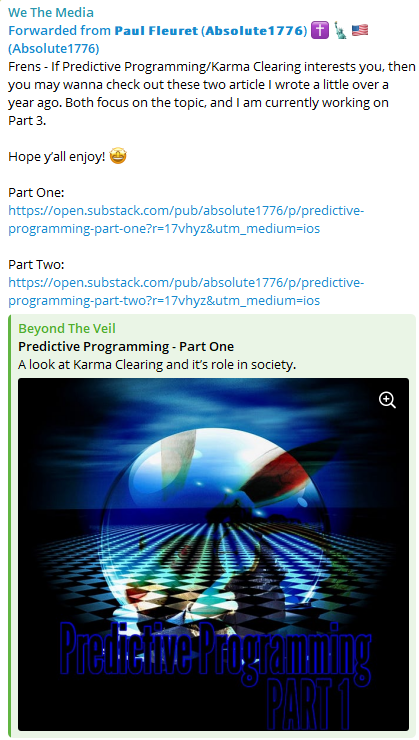Viewport: 419px width, 740px height.
Task: Click the Part Two: label text
Action: (x=36, y=264)
